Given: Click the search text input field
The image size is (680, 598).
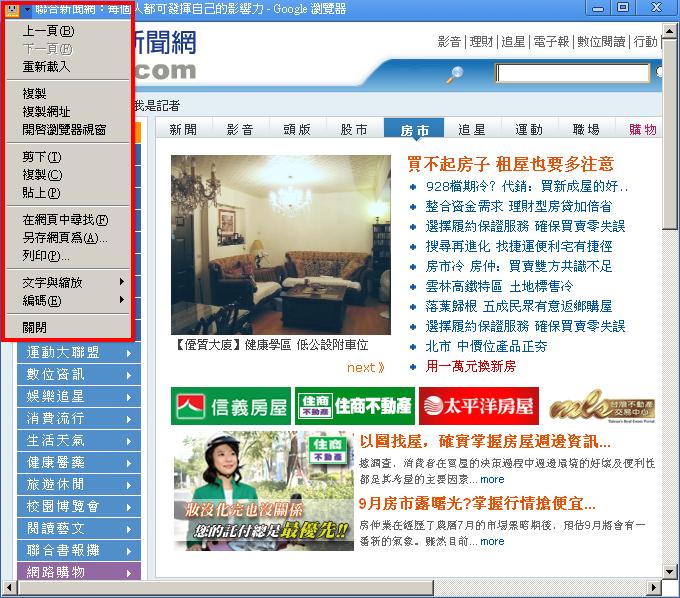Looking at the screenshot, I should point(572,73).
